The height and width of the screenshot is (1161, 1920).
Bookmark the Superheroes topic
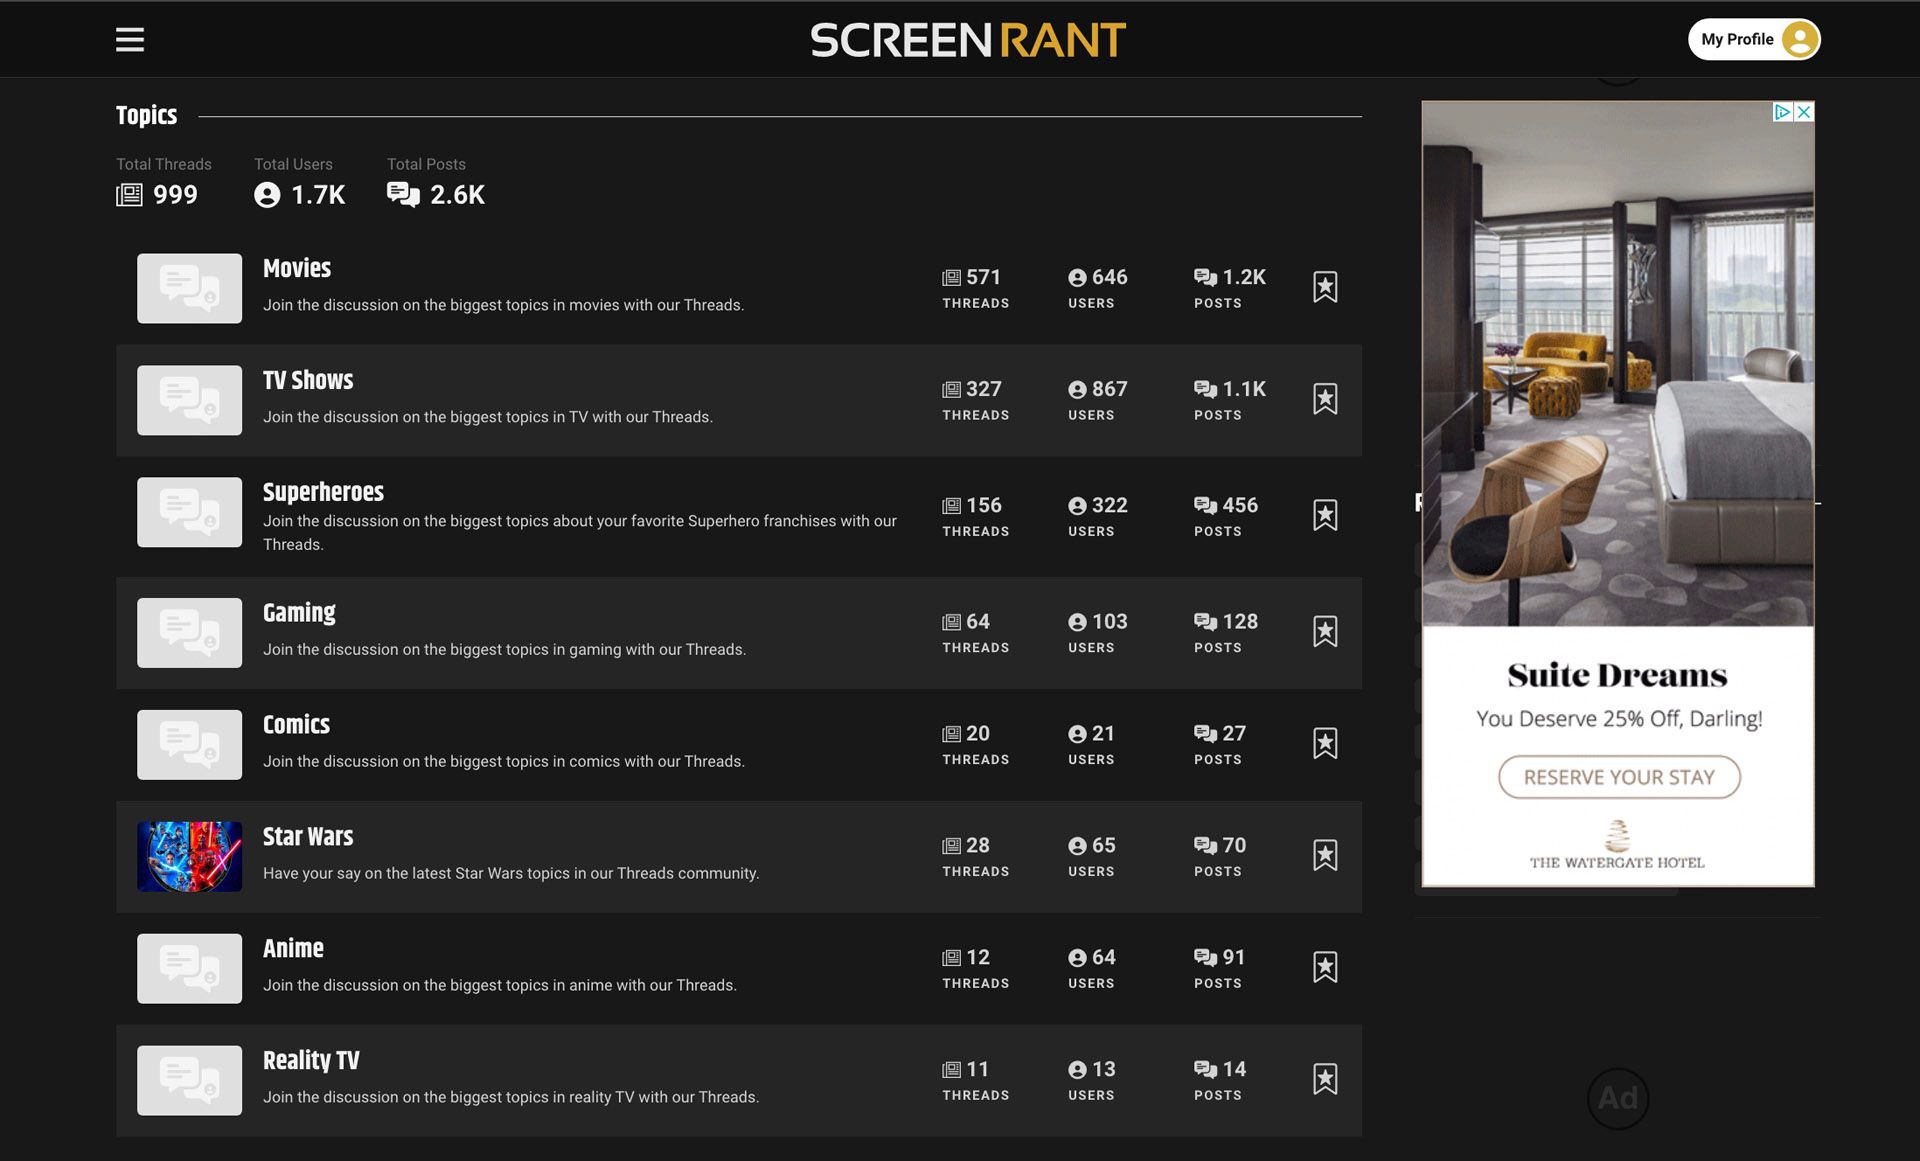[1325, 515]
